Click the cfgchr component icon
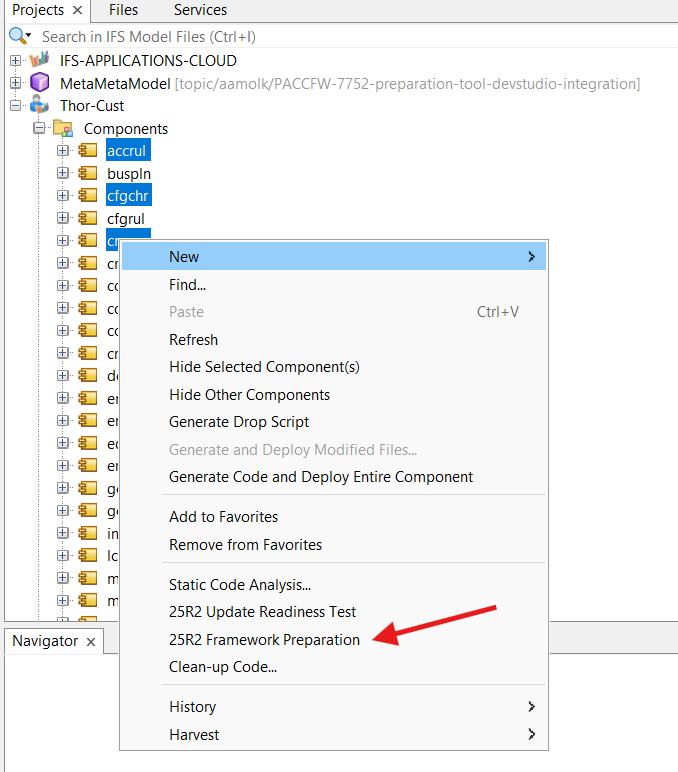Viewport: 678px width, 772px height. [88, 196]
